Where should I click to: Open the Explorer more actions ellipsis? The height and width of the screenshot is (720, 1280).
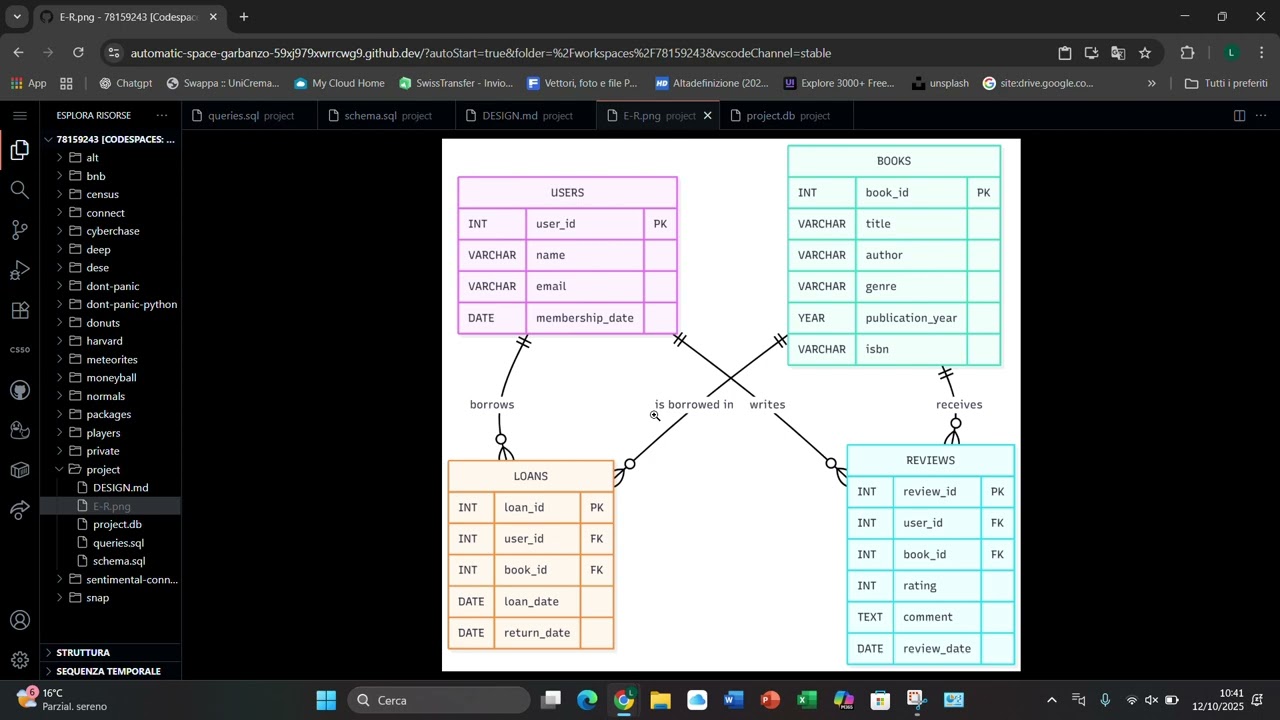point(161,116)
